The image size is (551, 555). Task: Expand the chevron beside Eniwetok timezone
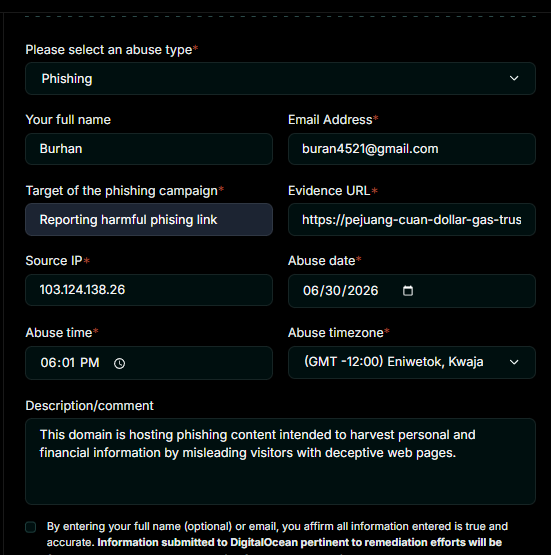(514, 362)
